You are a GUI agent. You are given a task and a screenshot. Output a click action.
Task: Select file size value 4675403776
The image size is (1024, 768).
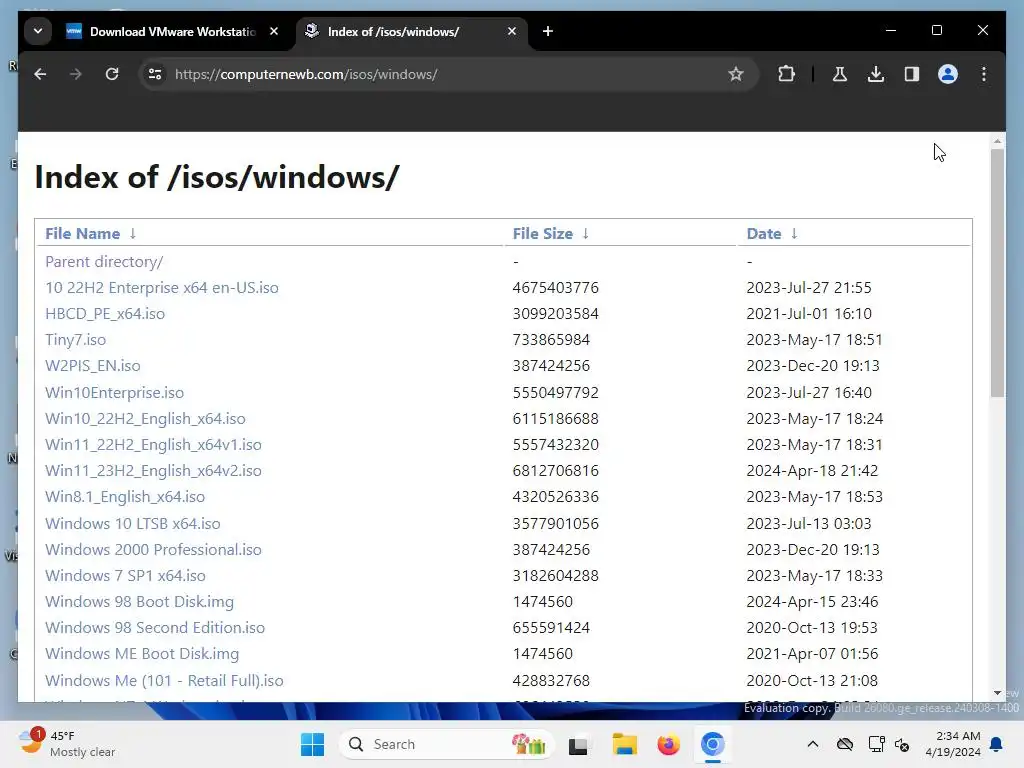pyautogui.click(x=556, y=288)
